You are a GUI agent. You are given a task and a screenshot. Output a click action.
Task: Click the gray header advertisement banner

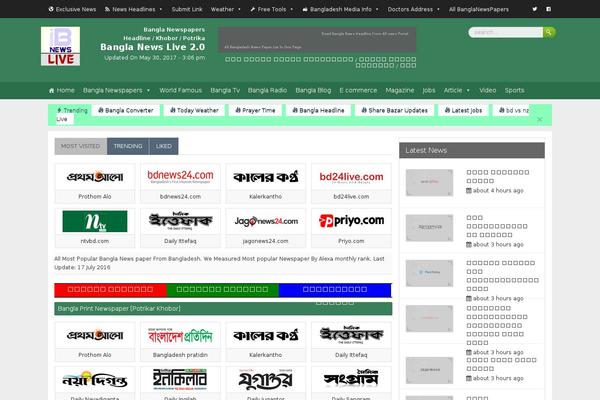click(317, 39)
